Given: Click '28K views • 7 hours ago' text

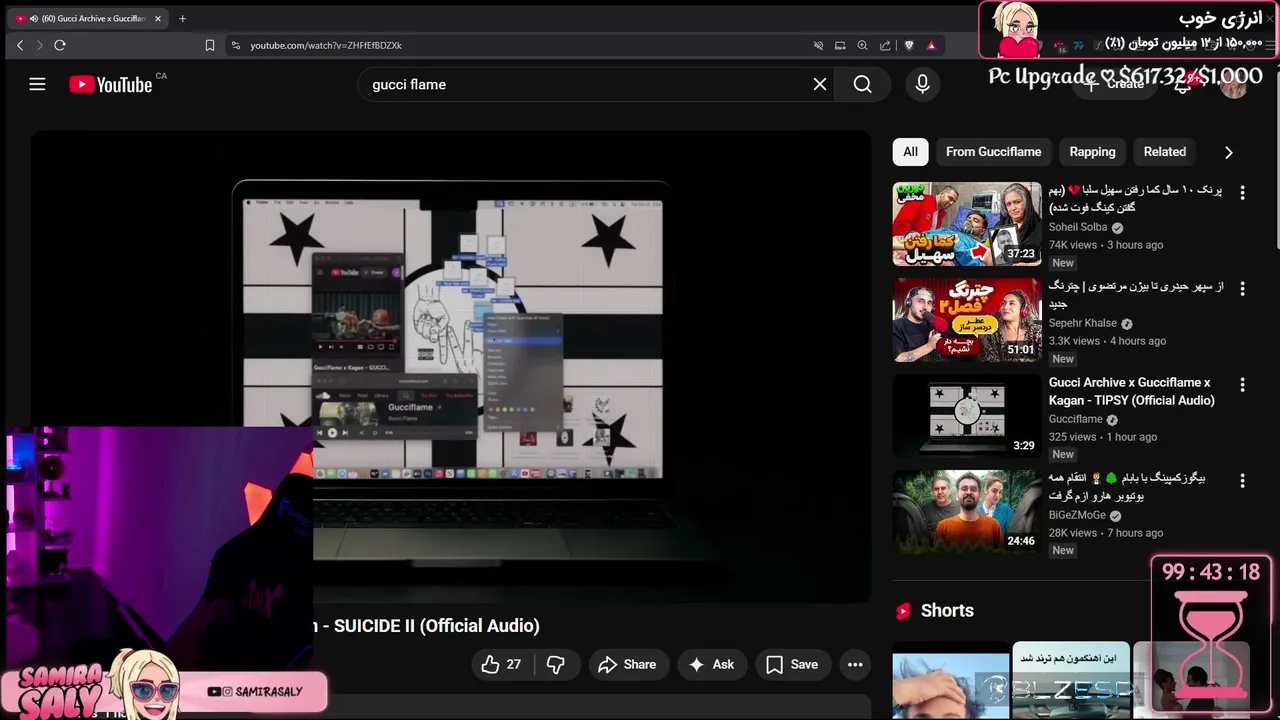Looking at the screenshot, I should 1106,533.
